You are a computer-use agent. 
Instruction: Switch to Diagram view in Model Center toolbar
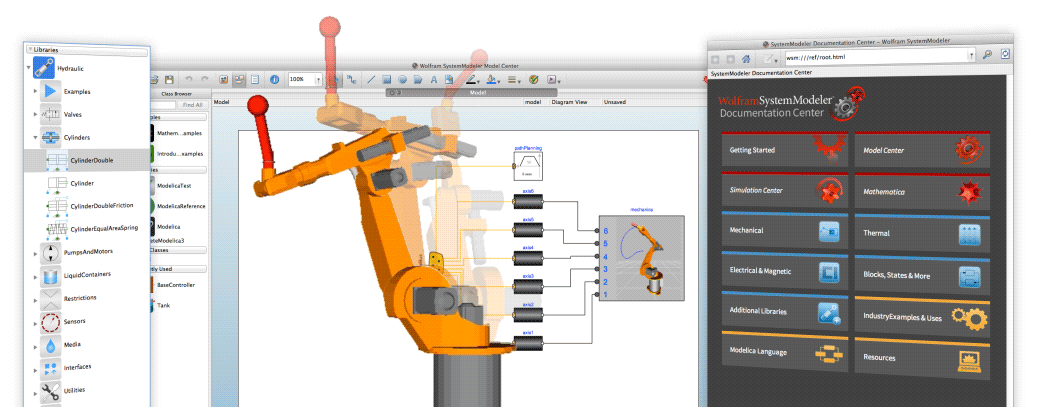coord(239,79)
